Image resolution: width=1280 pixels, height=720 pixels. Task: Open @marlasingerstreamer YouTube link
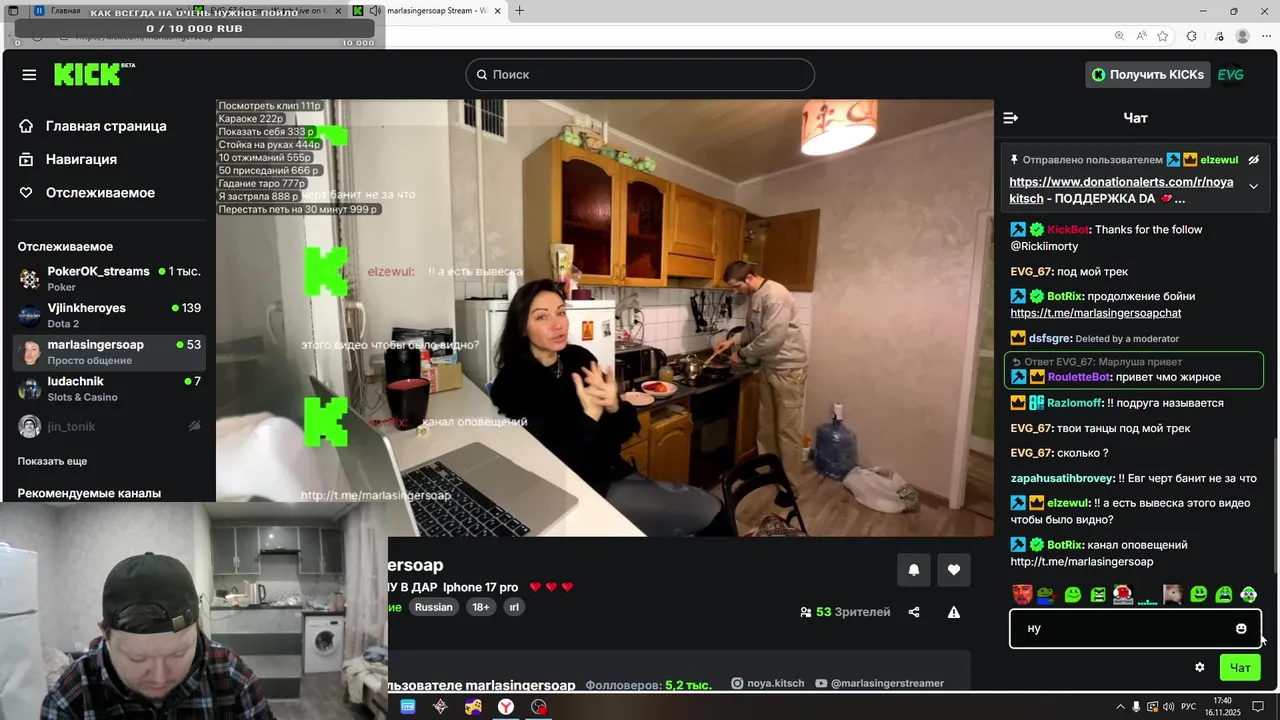tap(879, 683)
